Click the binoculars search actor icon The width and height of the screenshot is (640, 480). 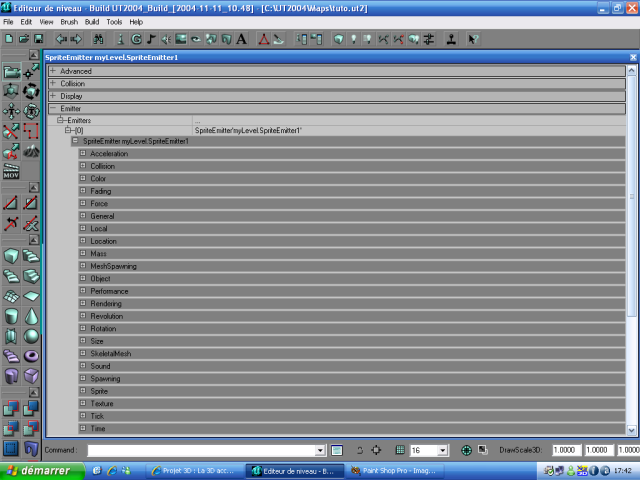coord(98,39)
